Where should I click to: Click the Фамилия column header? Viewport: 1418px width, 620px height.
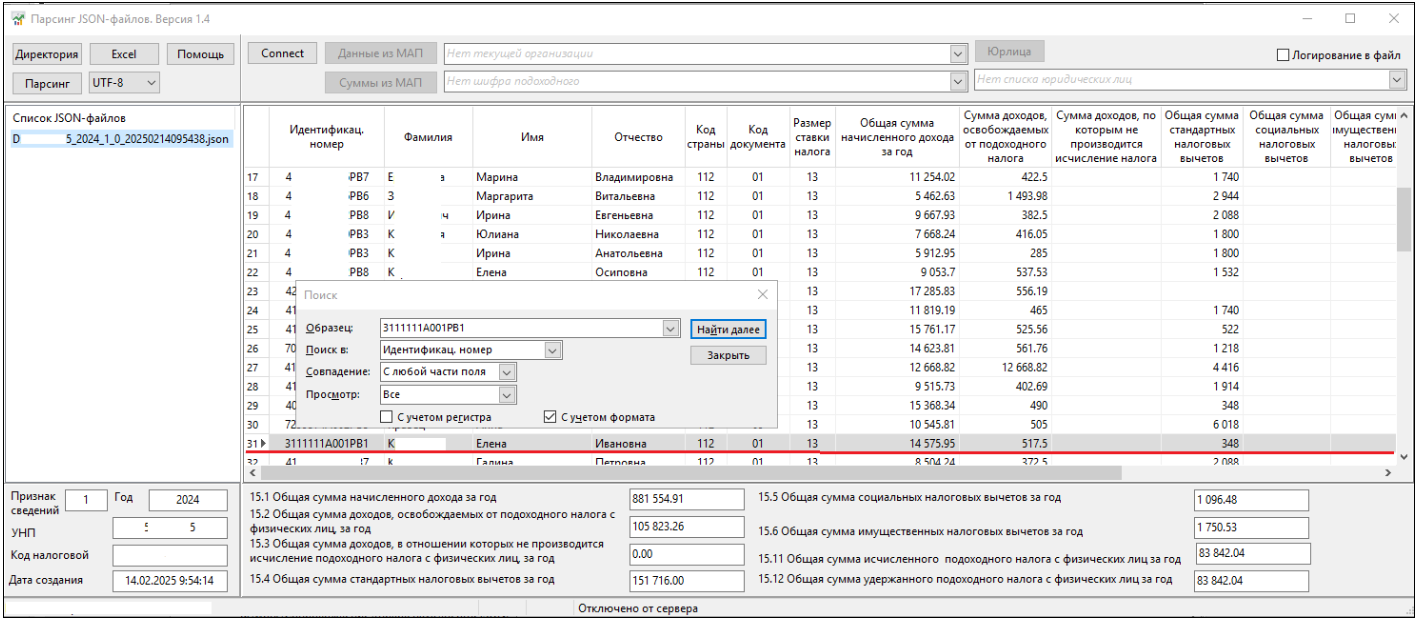(428, 137)
